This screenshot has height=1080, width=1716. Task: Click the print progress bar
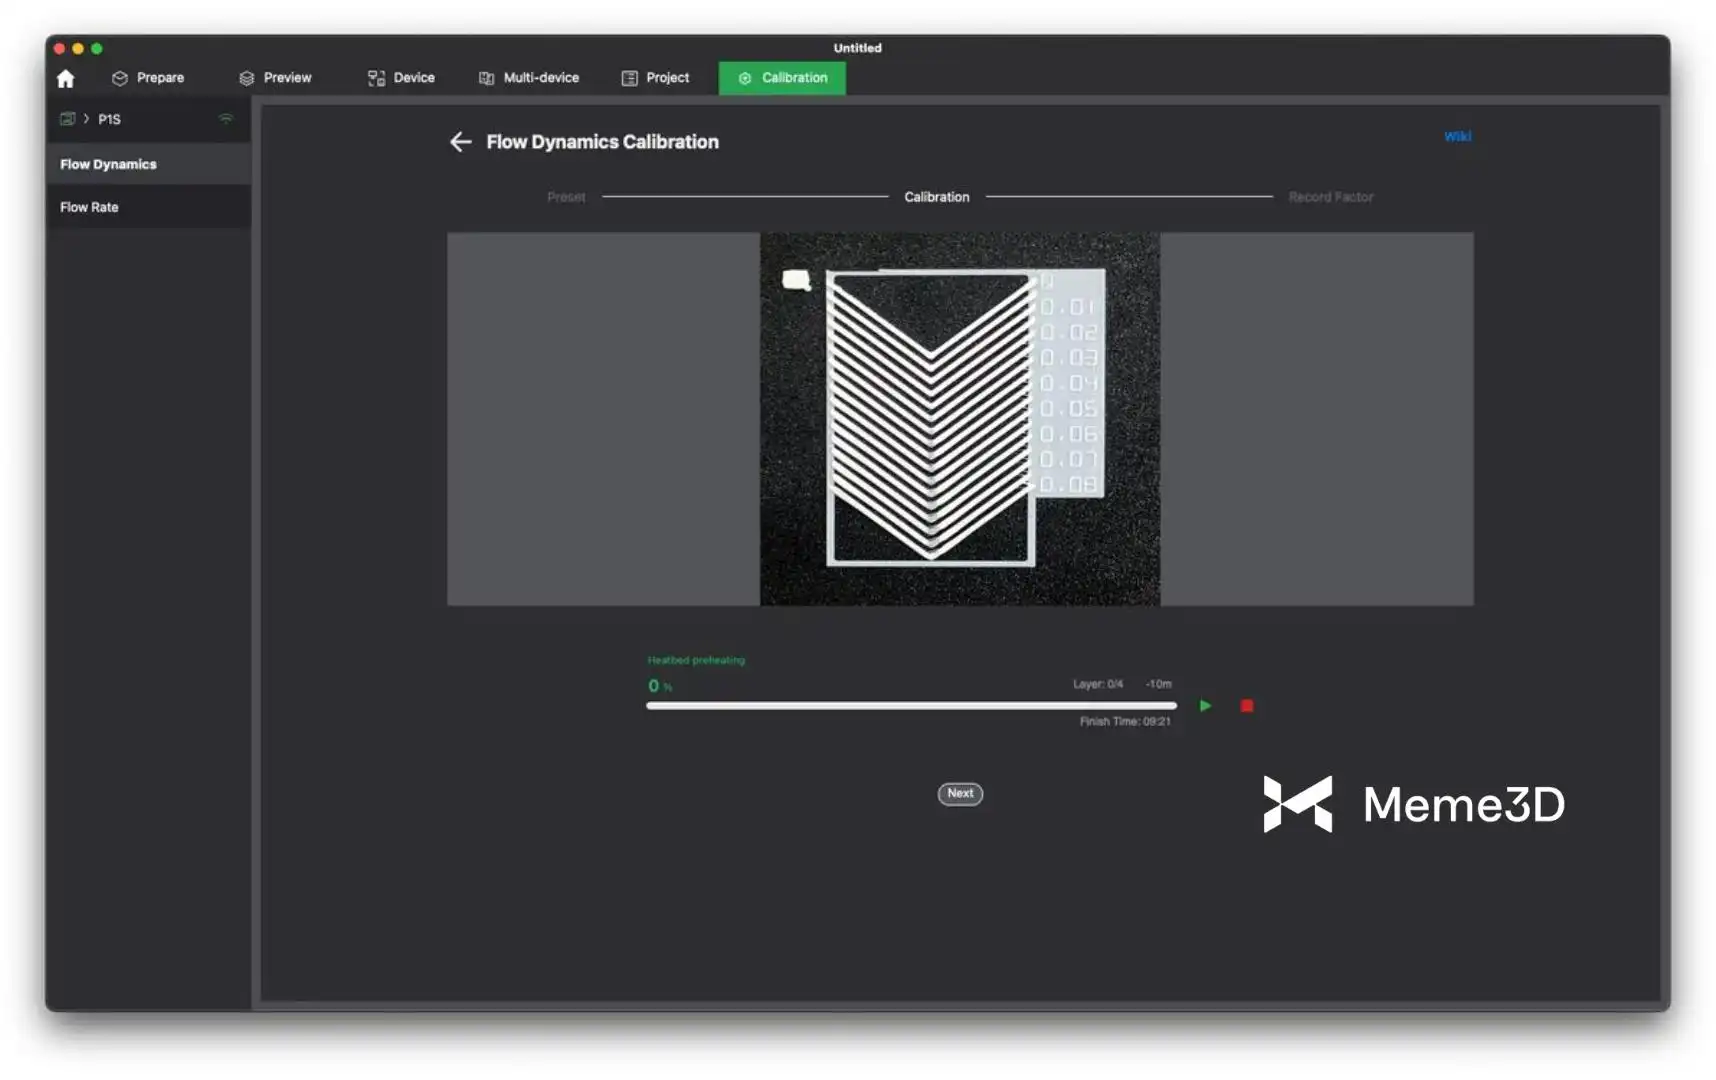tap(910, 706)
